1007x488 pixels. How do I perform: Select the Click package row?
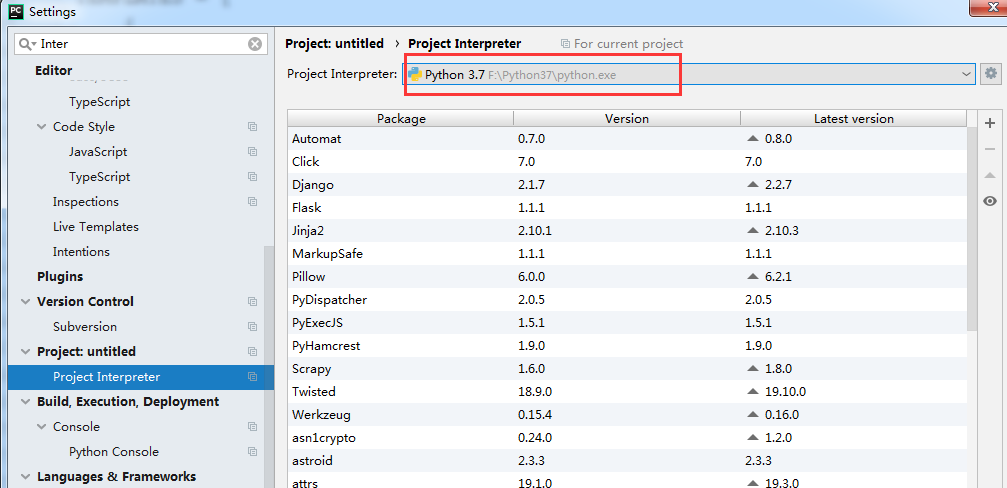(627, 161)
